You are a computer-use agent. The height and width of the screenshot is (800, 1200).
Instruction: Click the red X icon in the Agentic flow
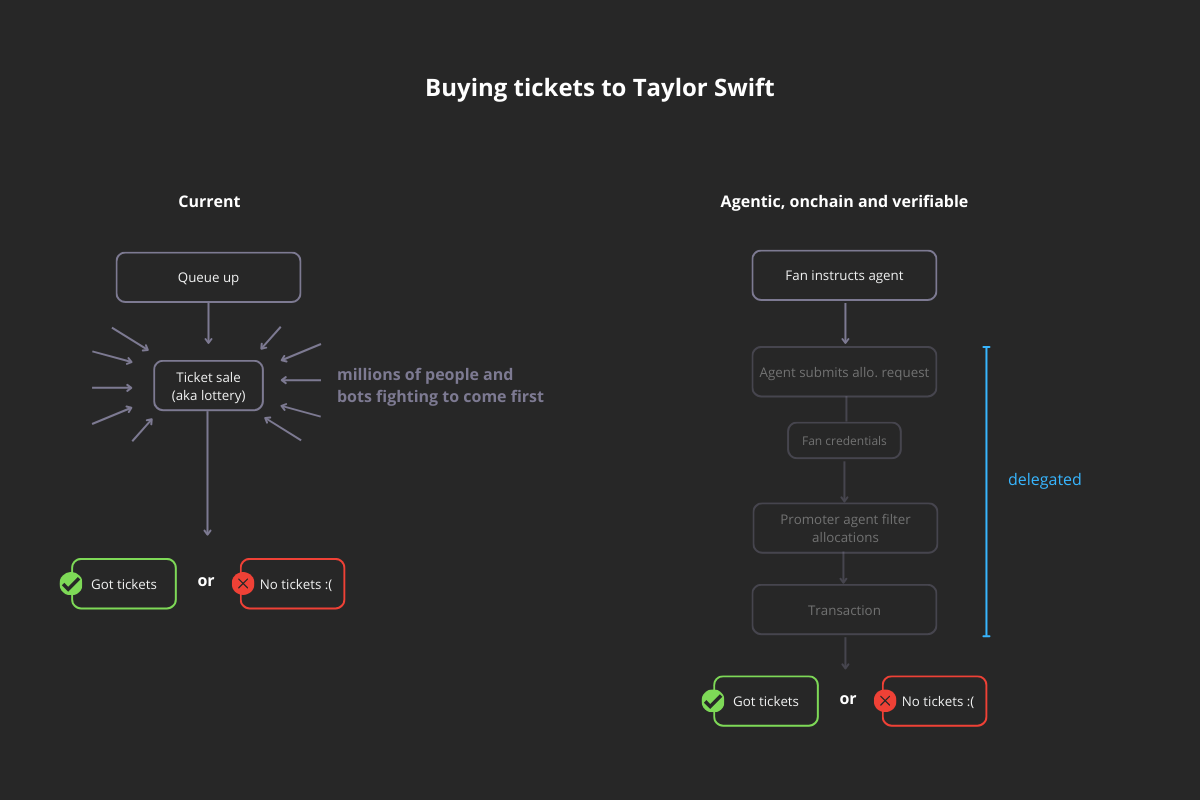pos(885,701)
